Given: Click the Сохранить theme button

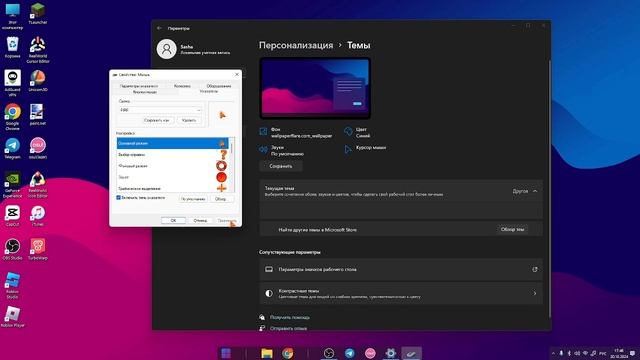Looking at the screenshot, I should (x=281, y=166).
